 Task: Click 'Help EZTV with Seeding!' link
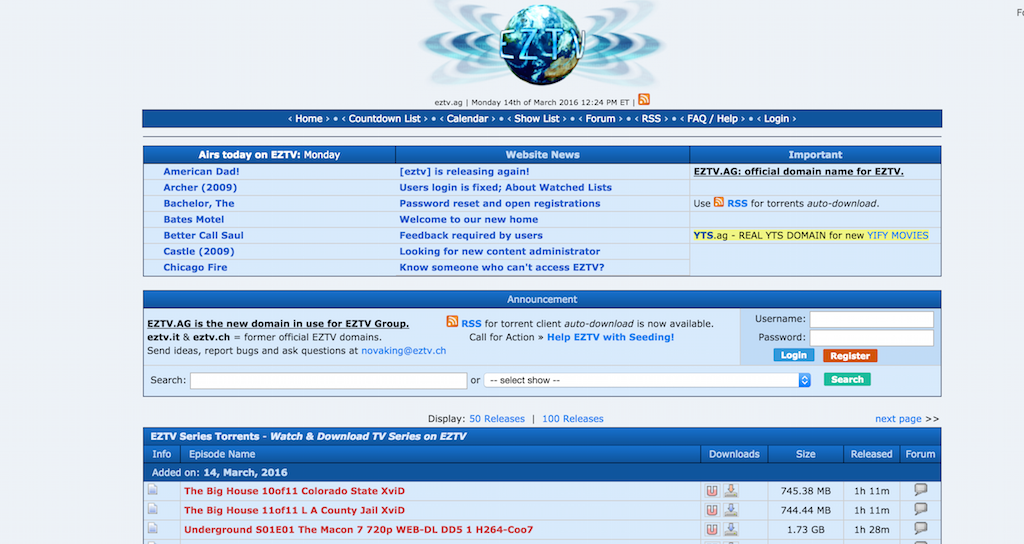pyautogui.click(x=611, y=337)
